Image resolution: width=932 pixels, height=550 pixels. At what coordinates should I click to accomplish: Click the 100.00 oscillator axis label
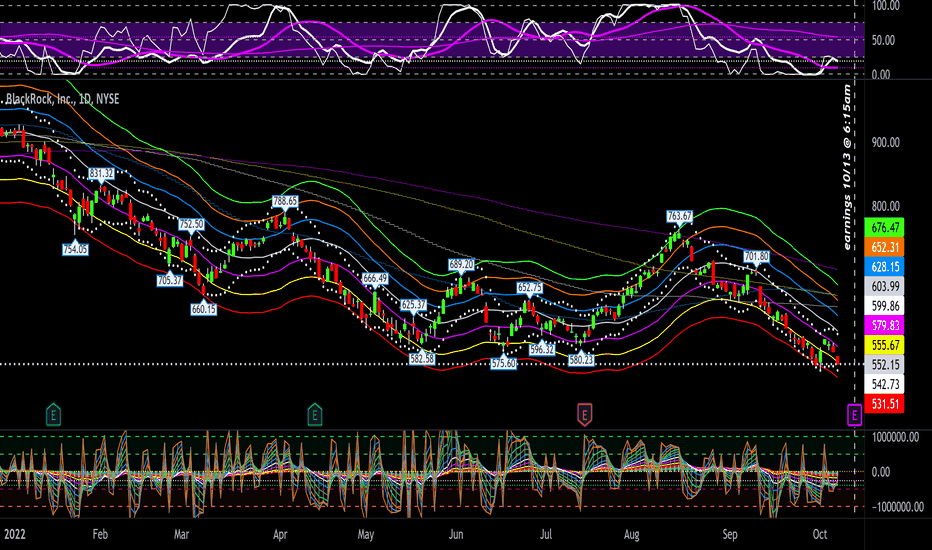point(886,5)
